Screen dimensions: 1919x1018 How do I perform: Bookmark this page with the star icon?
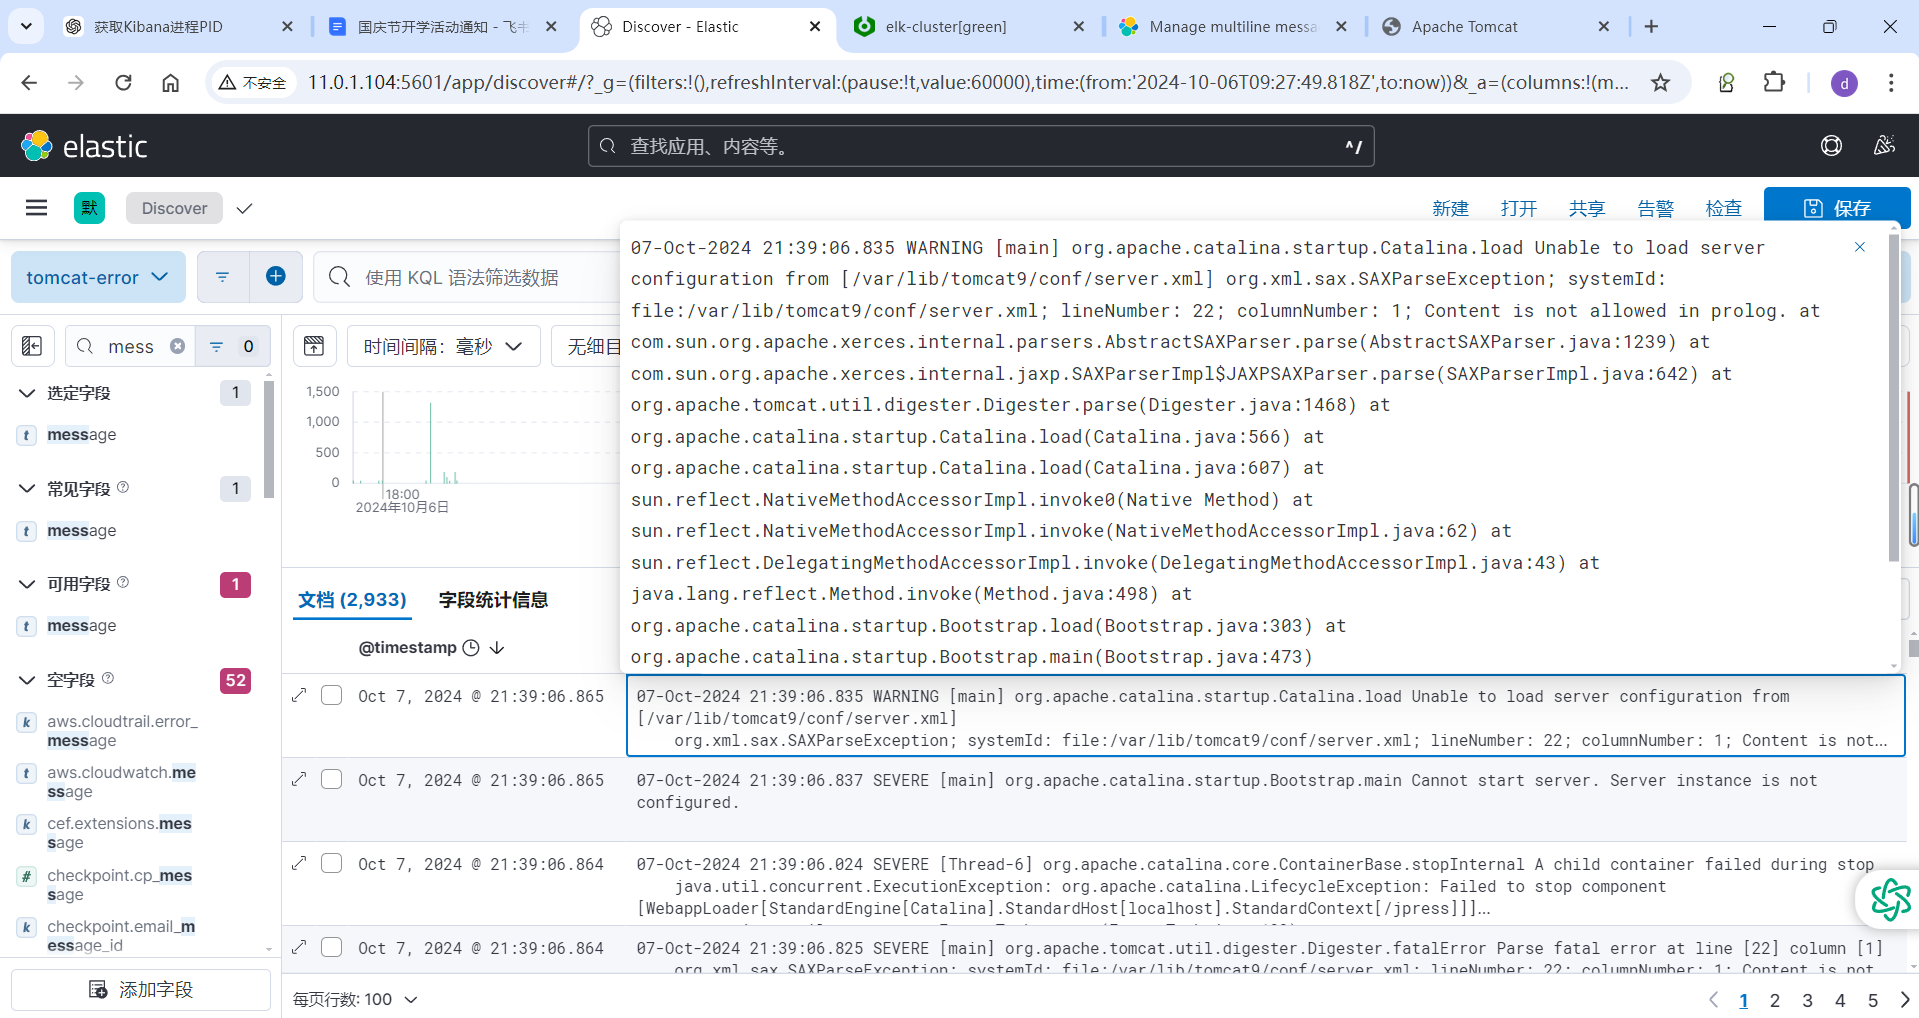click(1660, 82)
